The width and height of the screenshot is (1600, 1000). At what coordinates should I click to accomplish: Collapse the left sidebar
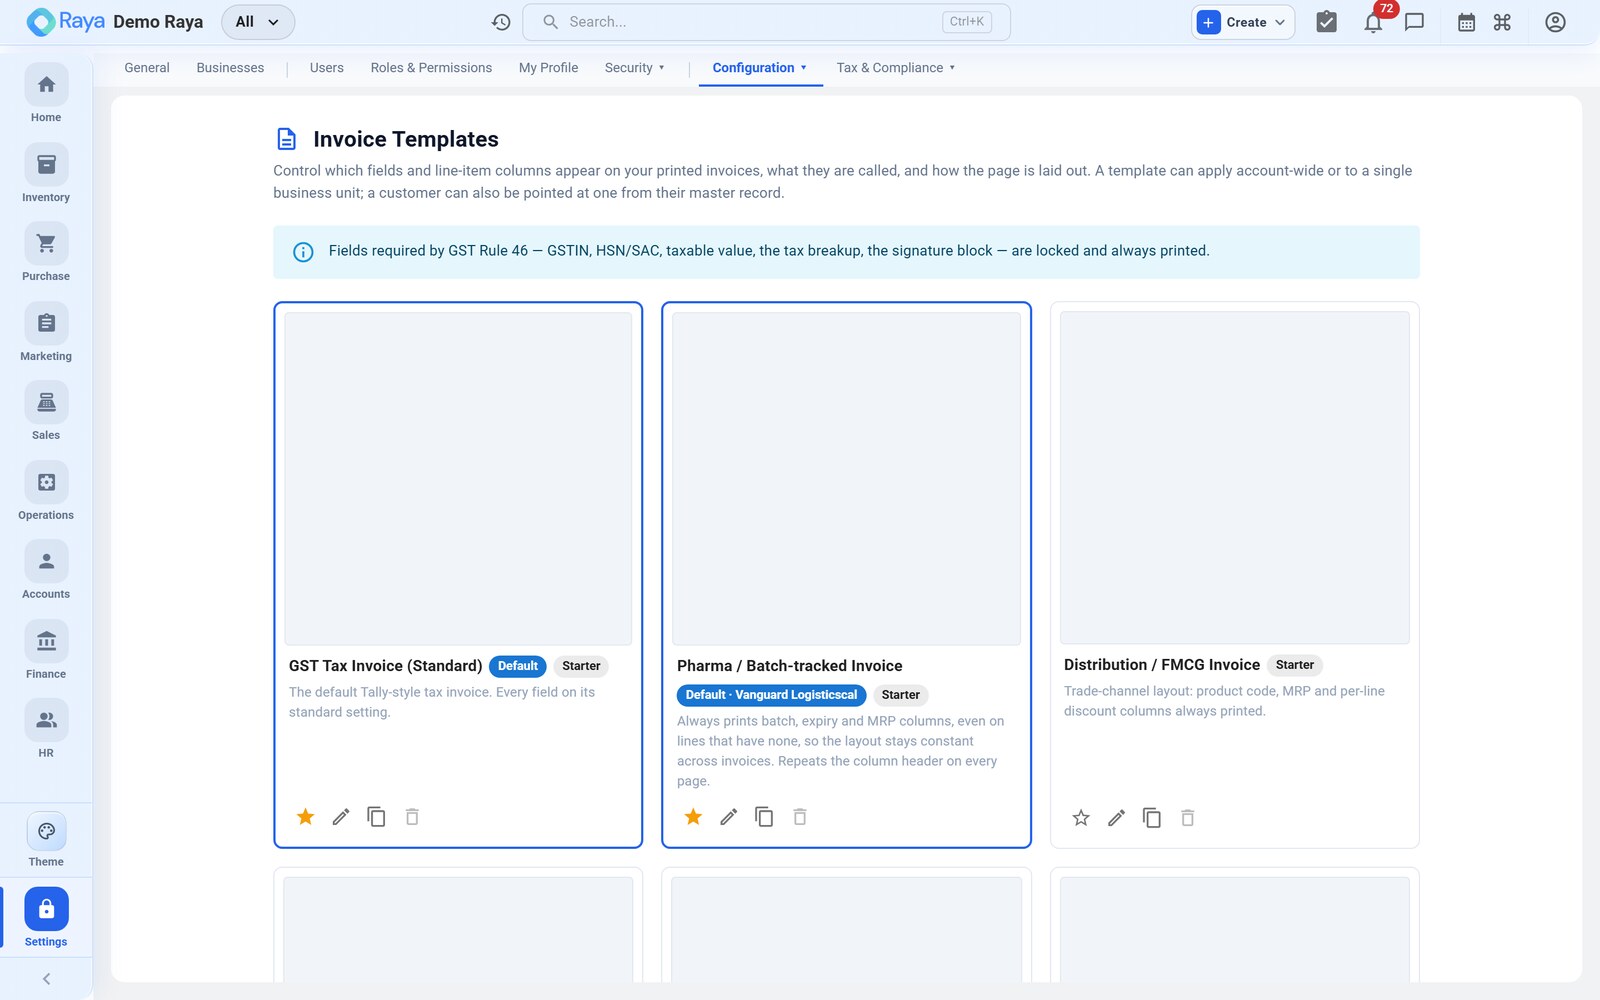(46, 979)
